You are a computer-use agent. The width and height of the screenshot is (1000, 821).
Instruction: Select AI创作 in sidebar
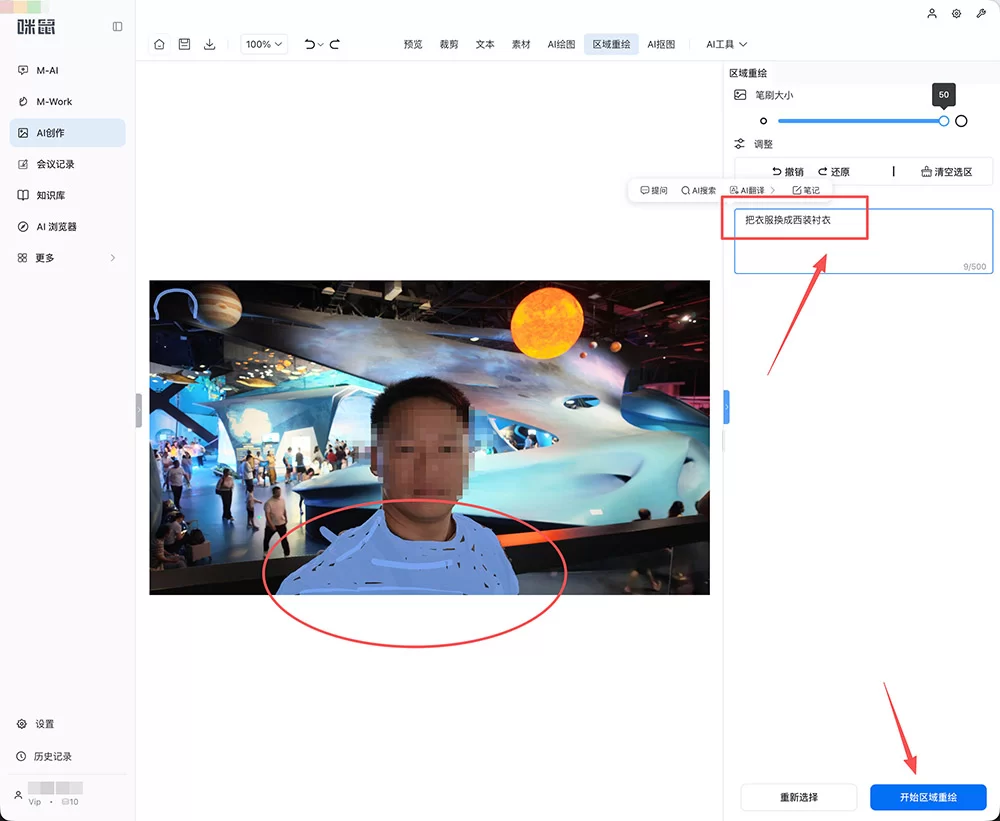(68, 133)
